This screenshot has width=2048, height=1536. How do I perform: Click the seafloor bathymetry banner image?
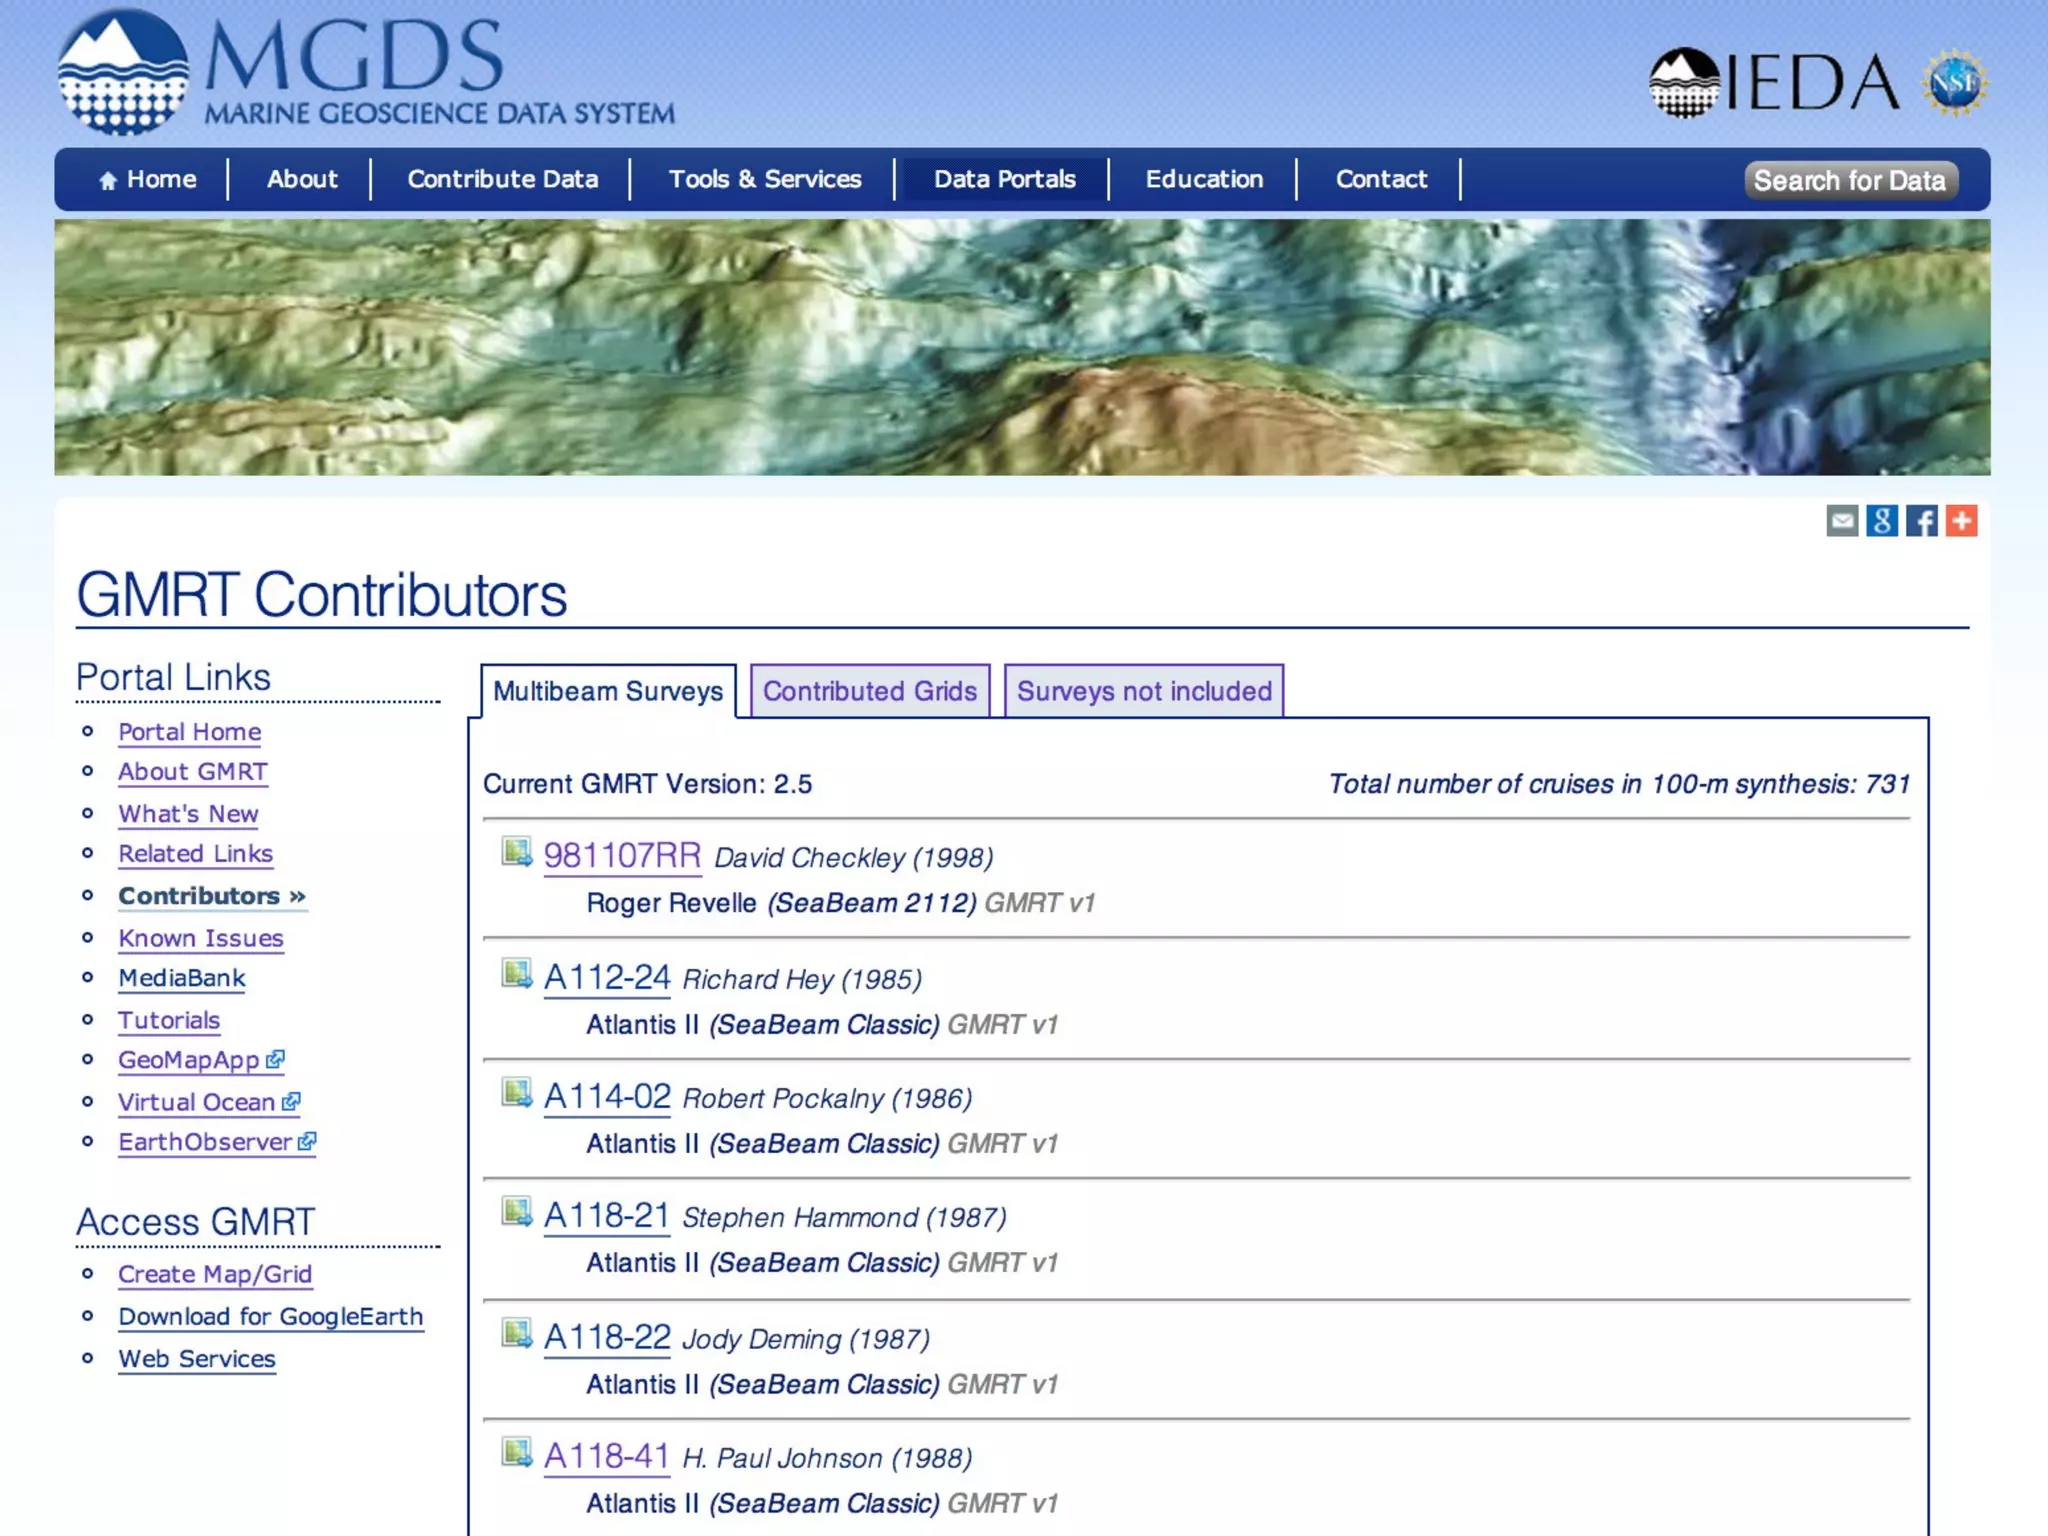(x=1022, y=347)
